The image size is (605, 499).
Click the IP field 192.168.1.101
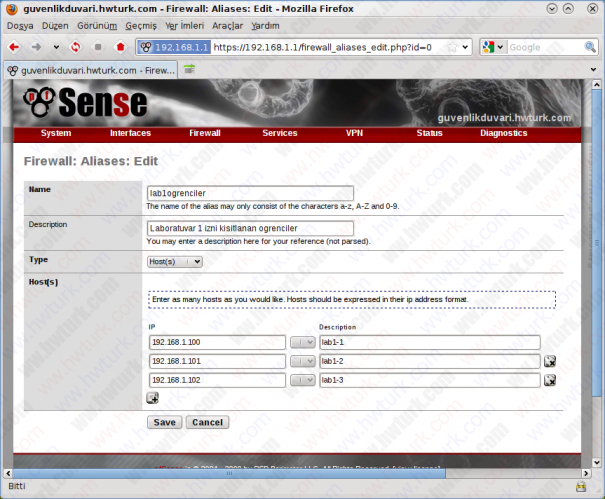[x=217, y=361]
